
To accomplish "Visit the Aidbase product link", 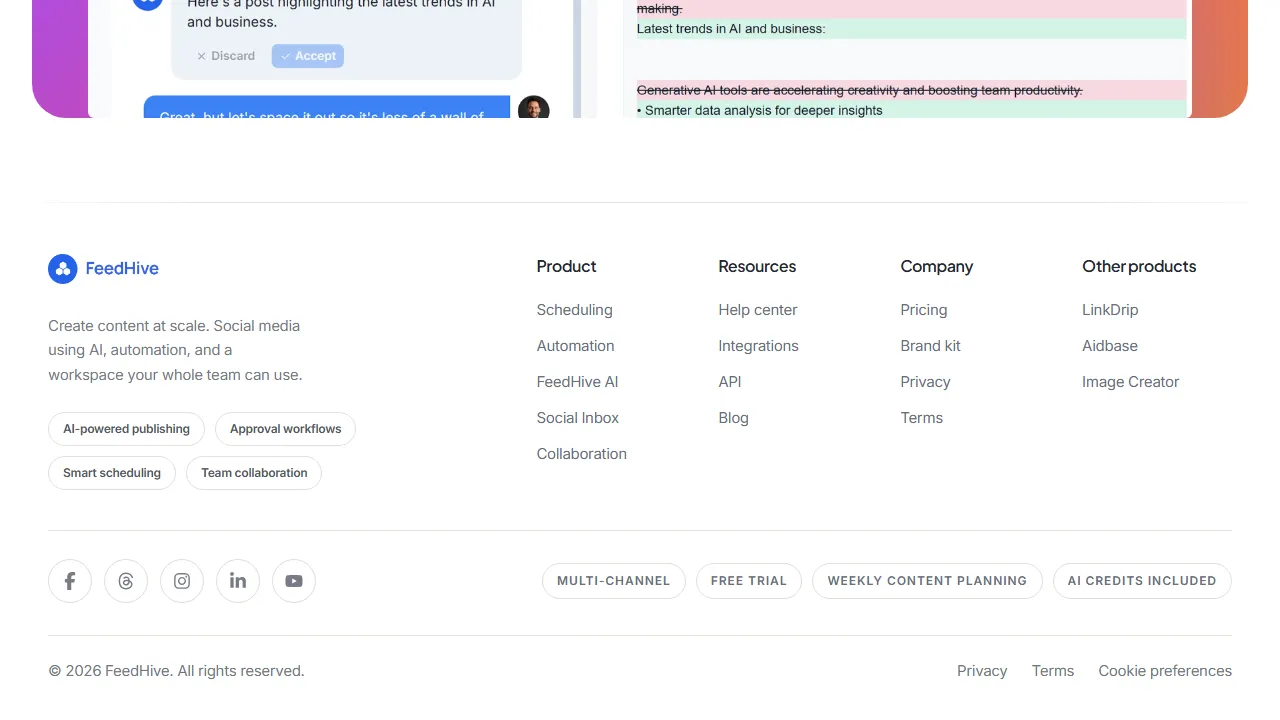I will (1110, 346).
